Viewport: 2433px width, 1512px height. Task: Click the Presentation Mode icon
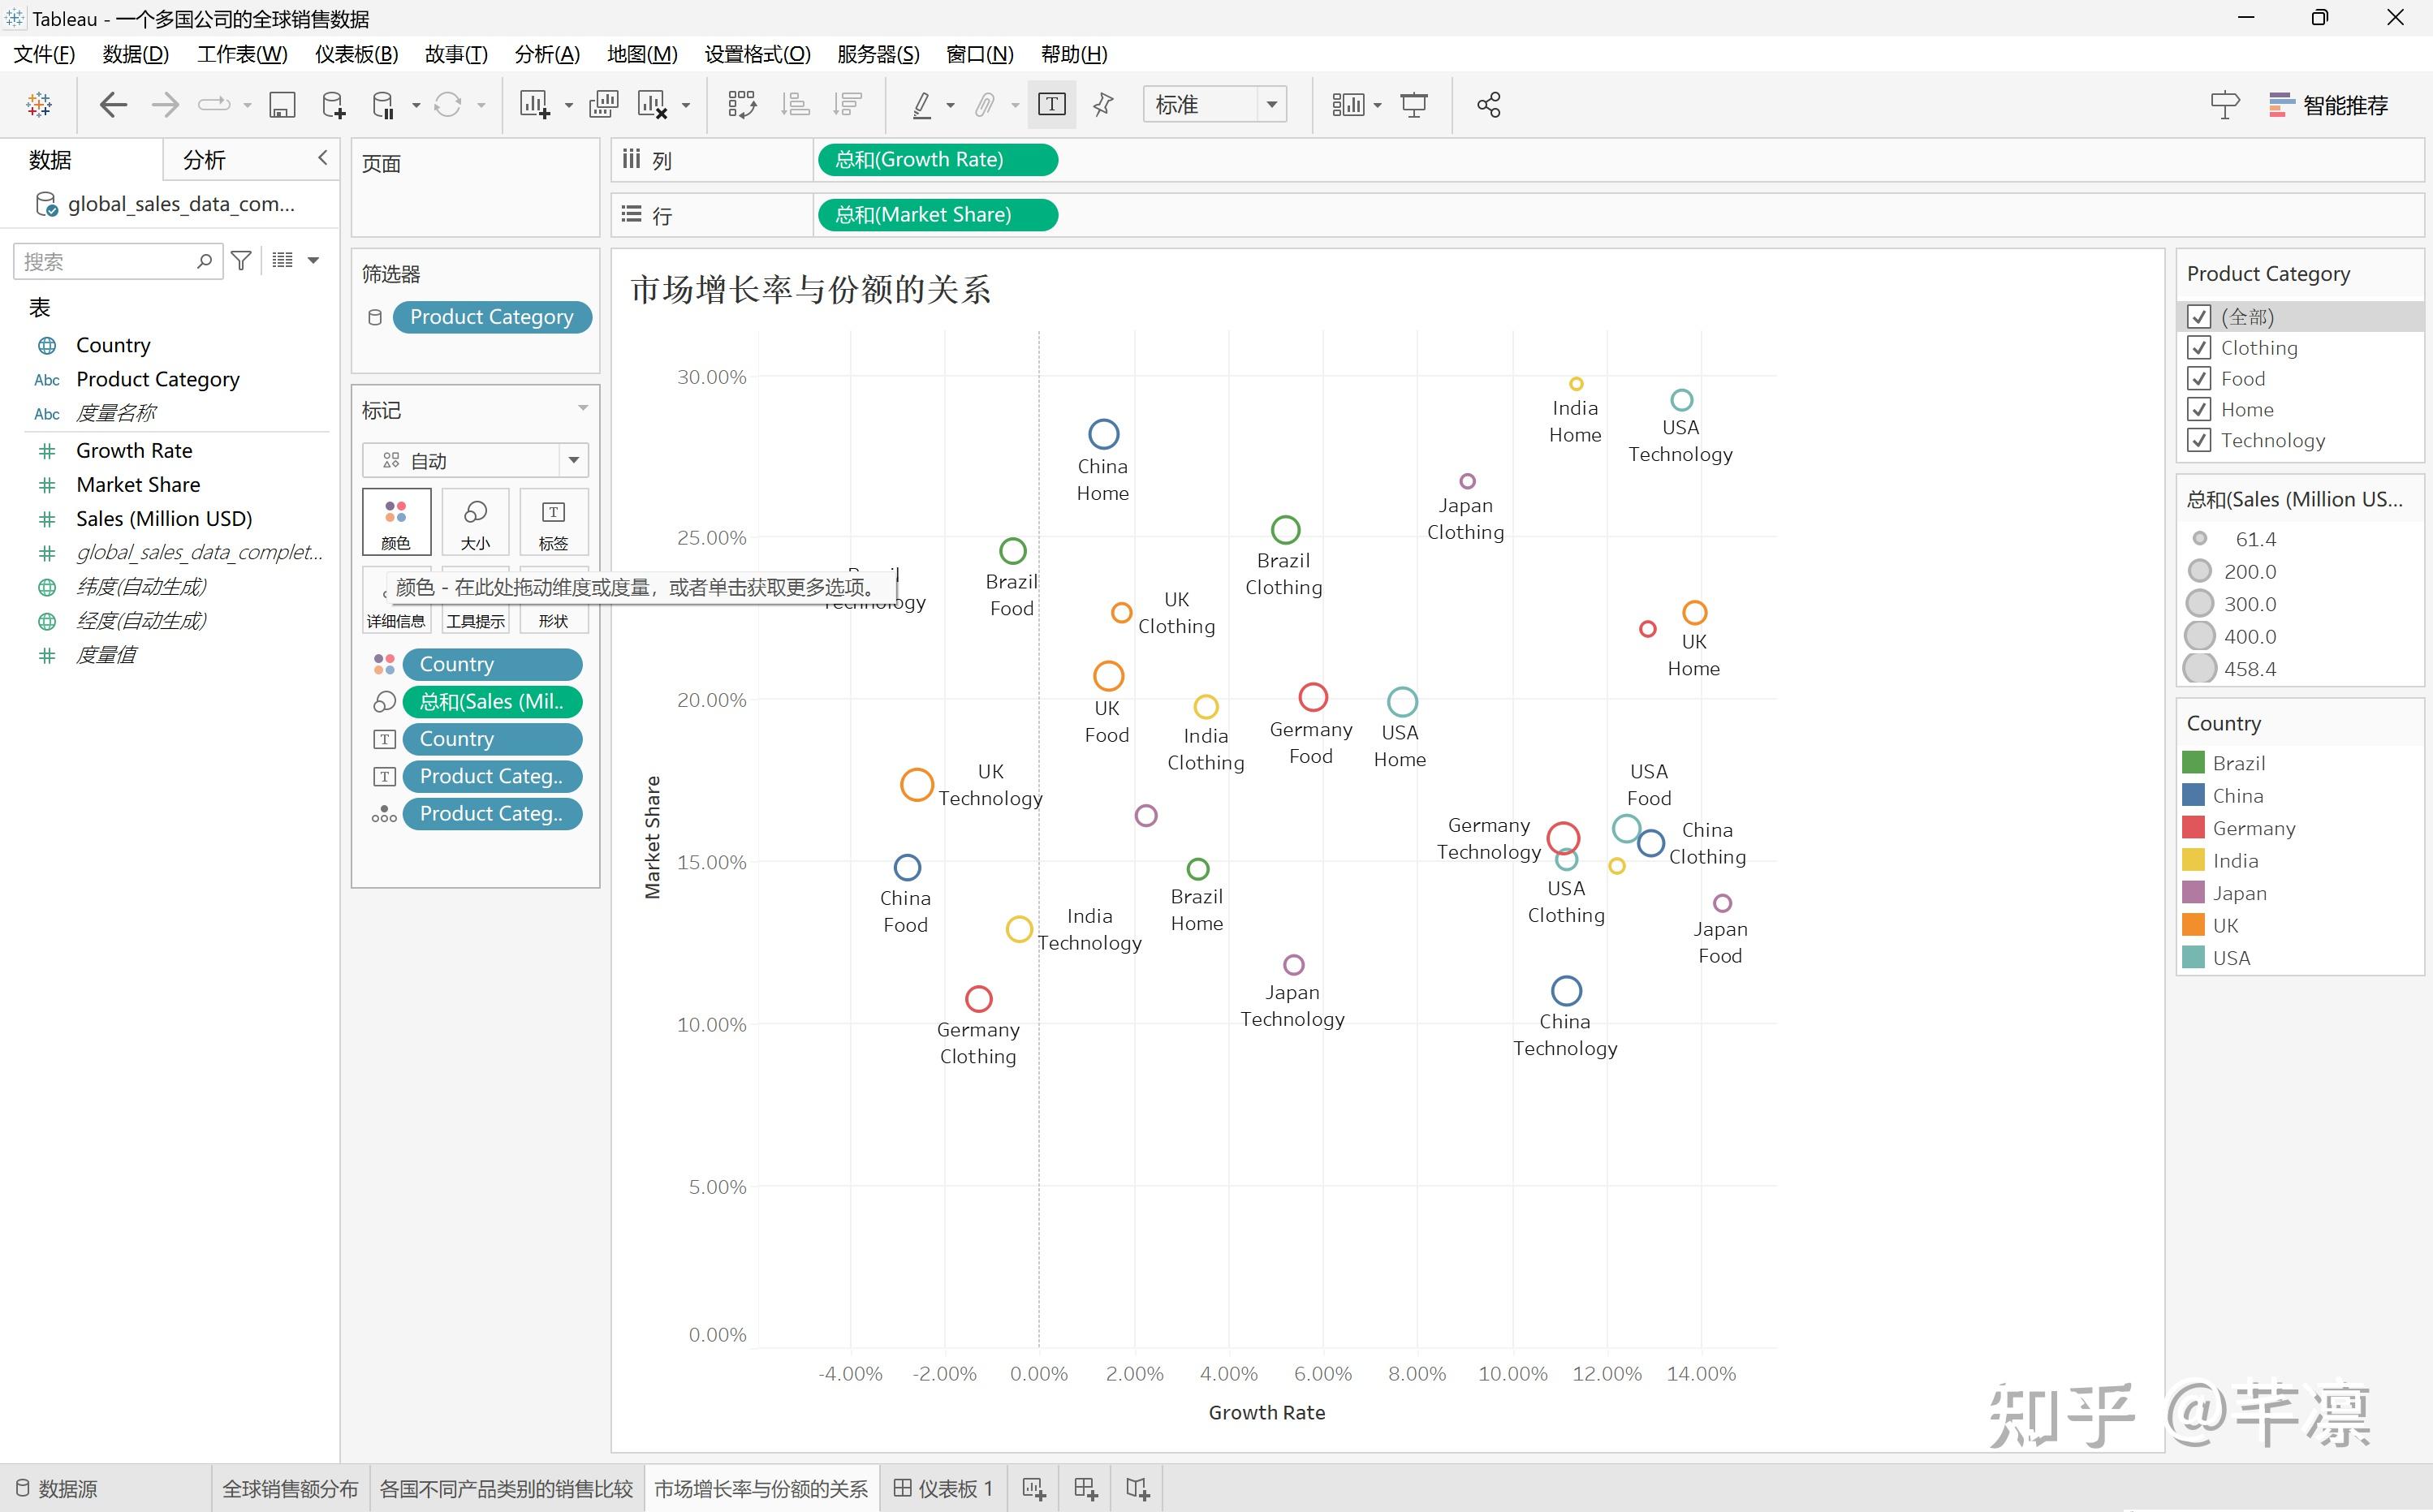click(x=1414, y=104)
